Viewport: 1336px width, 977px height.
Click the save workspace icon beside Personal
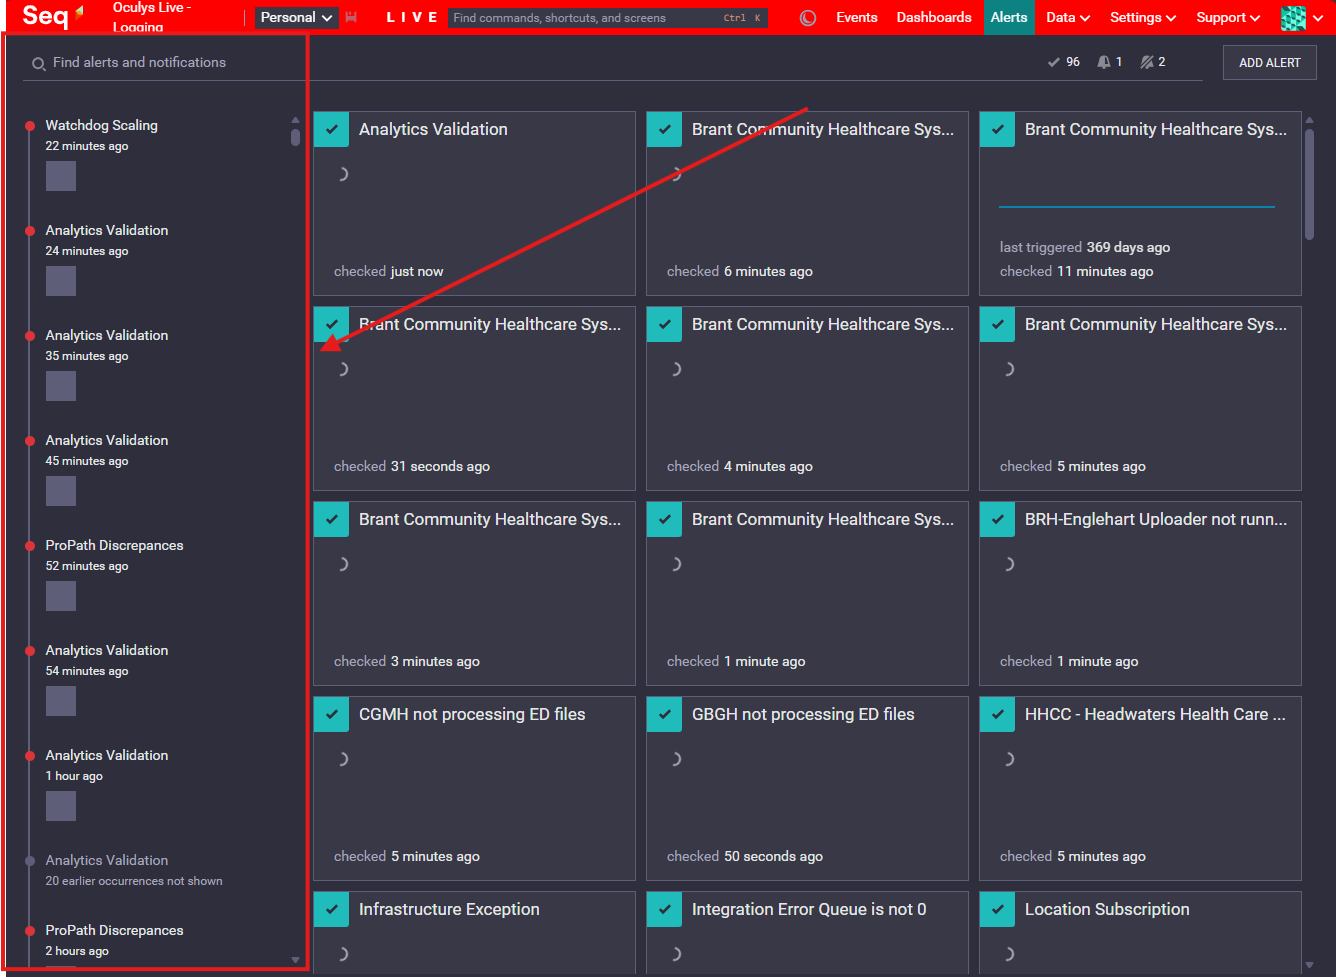(x=351, y=18)
